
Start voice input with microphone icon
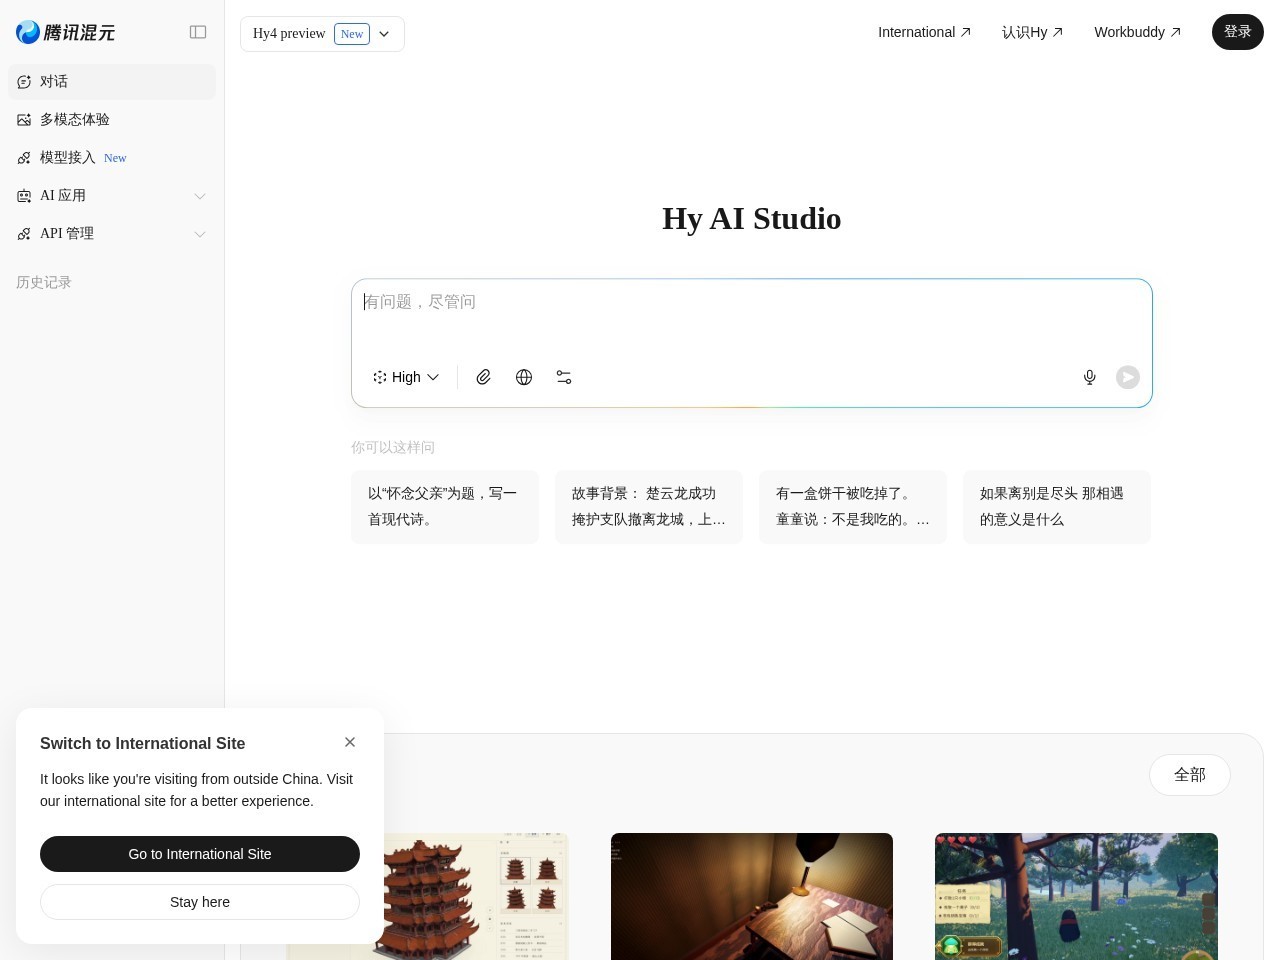coord(1090,377)
